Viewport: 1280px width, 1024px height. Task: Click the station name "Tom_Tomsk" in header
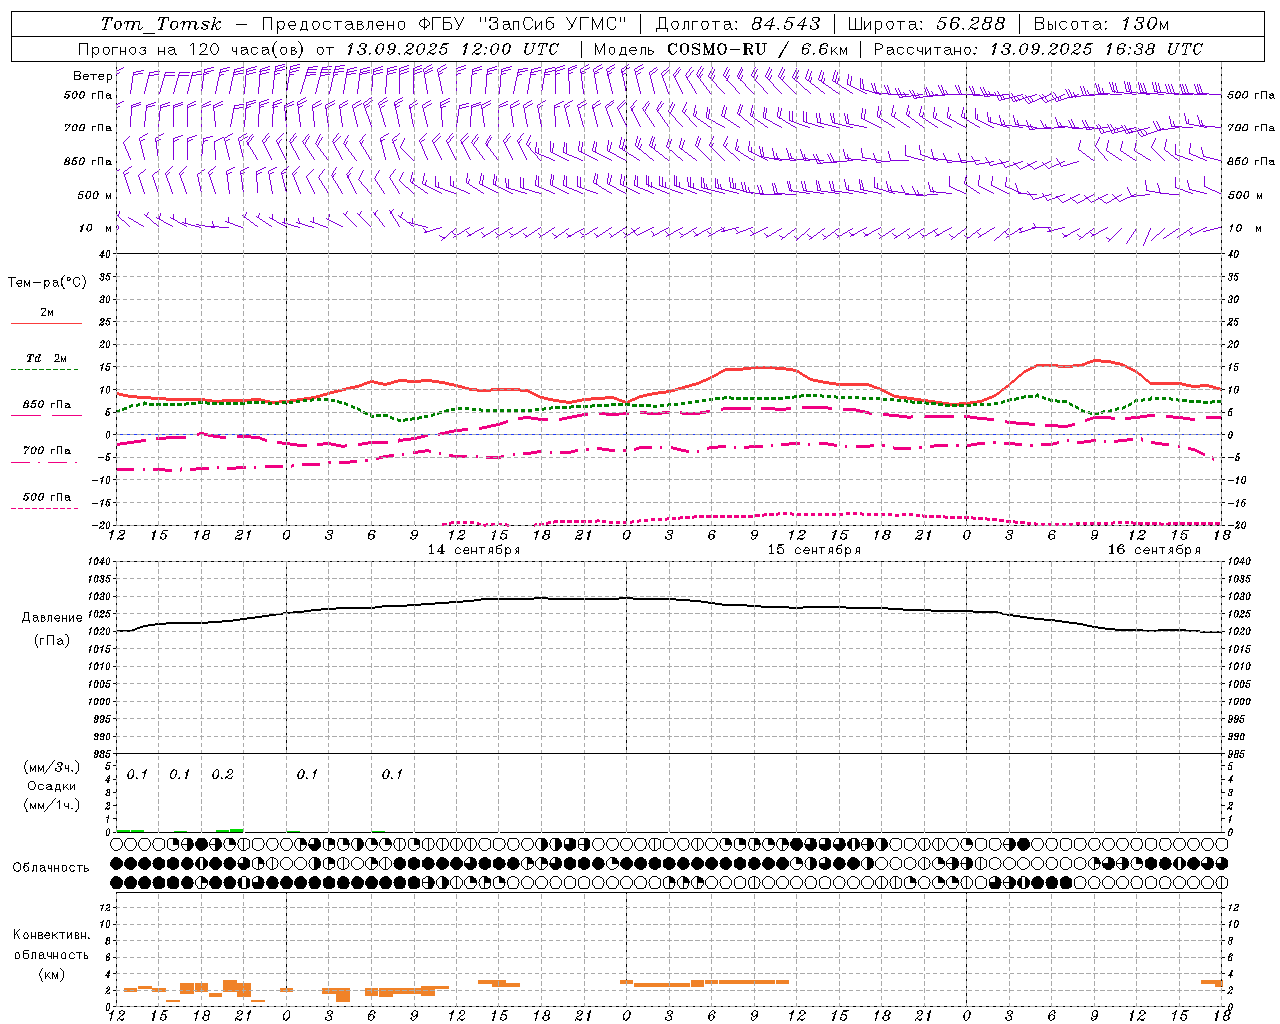coord(161,24)
